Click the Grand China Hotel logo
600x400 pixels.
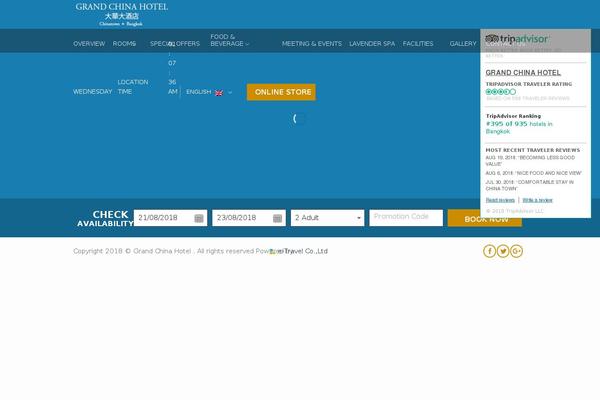pyautogui.click(x=121, y=14)
